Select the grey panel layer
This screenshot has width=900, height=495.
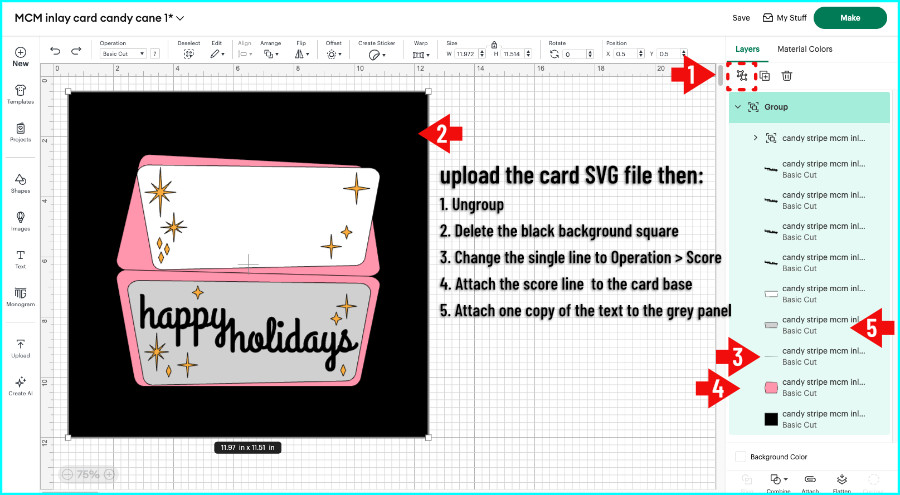pos(809,325)
